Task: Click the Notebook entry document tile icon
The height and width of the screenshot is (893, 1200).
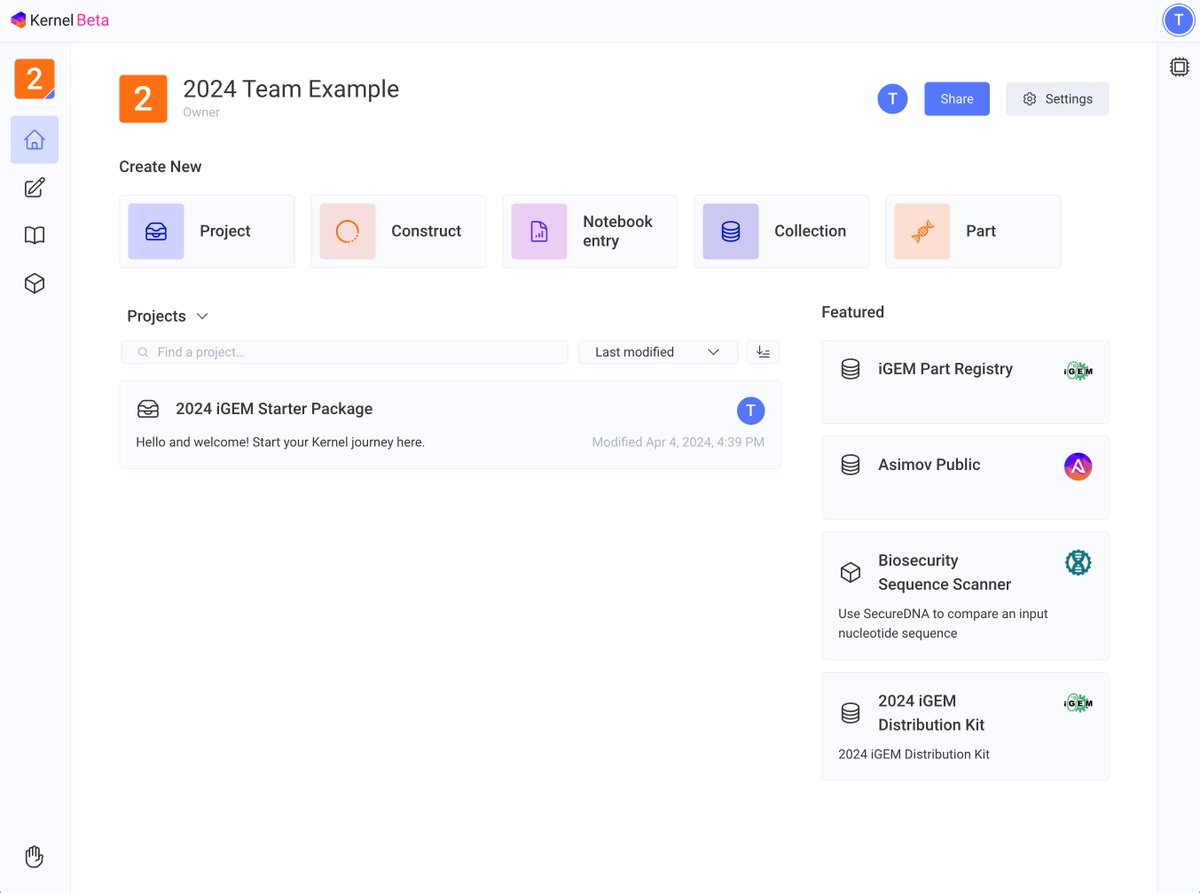Action: [539, 231]
